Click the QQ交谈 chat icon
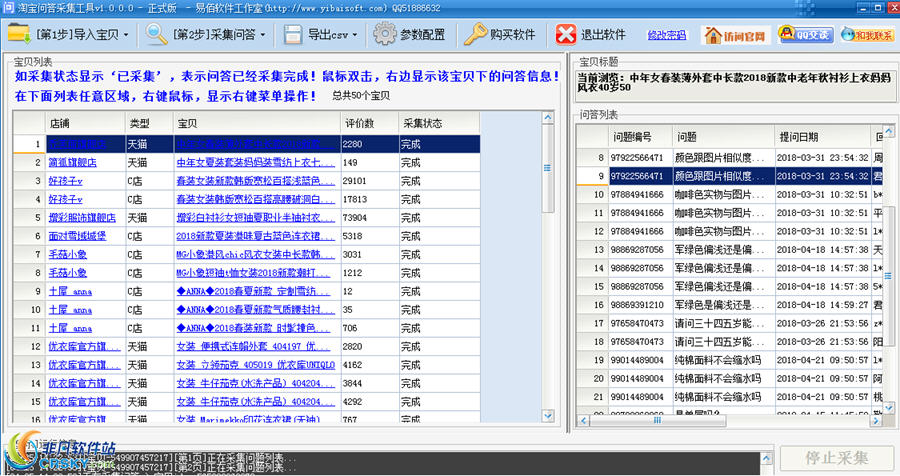 [x=806, y=34]
